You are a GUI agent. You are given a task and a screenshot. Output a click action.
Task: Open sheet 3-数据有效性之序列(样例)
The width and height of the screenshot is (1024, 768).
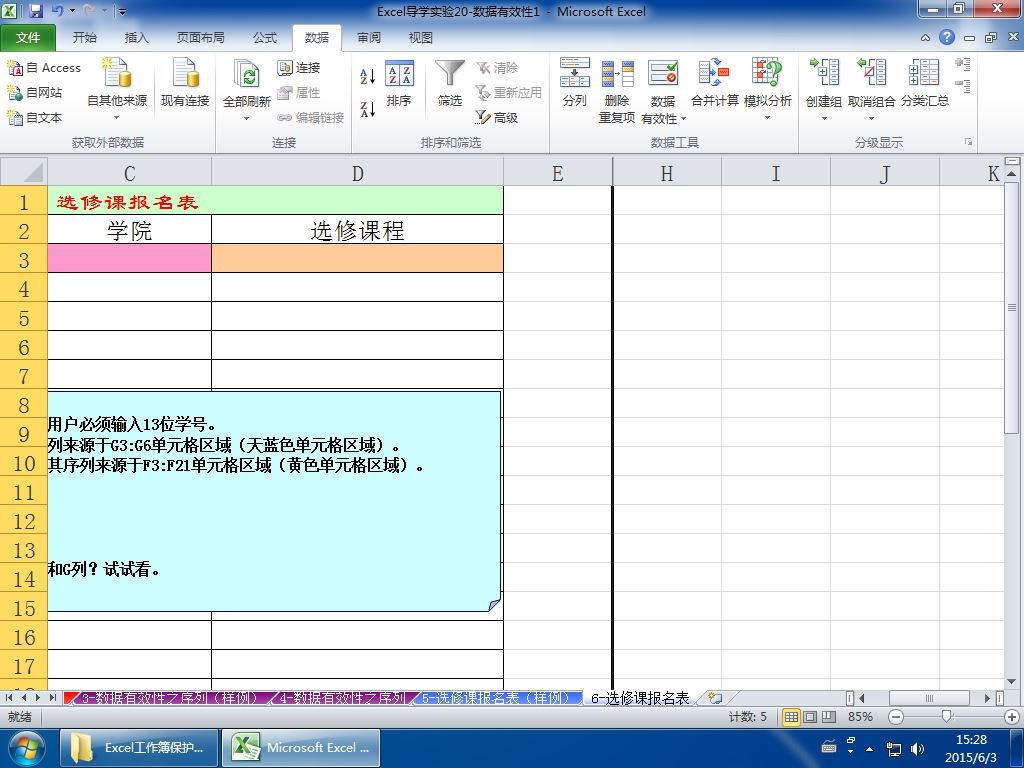click(170, 698)
